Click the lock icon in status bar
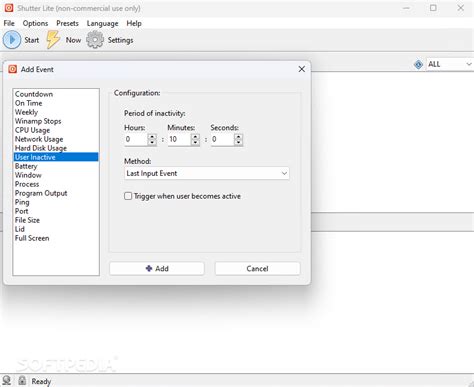Screen dimensions: 474x387 coord(22,380)
